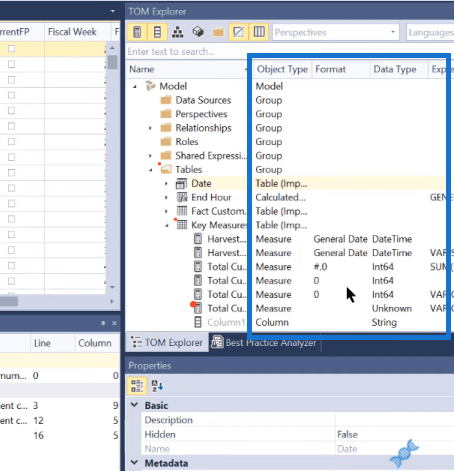Toggle the hidden objects toolbar icon
This screenshot has height=471, width=454.
(238, 32)
